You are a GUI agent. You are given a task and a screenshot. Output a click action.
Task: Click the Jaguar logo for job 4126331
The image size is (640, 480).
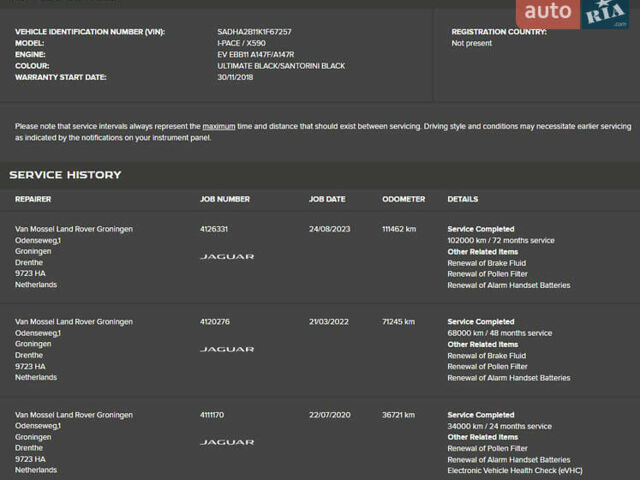pos(227,257)
